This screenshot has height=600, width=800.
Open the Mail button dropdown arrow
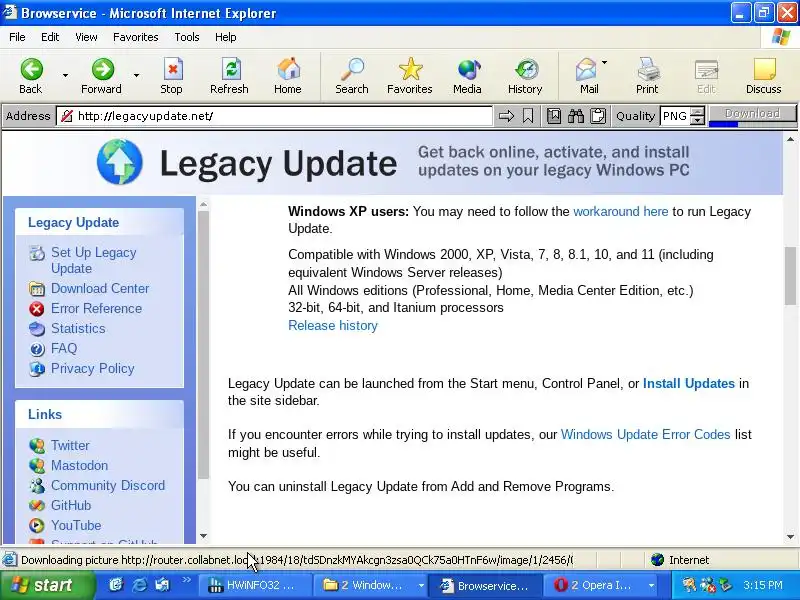pyautogui.click(x=605, y=63)
